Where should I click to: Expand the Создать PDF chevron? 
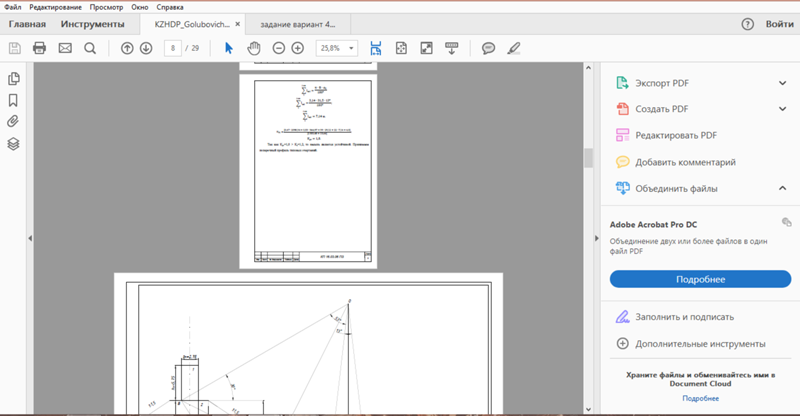[x=782, y=109]
